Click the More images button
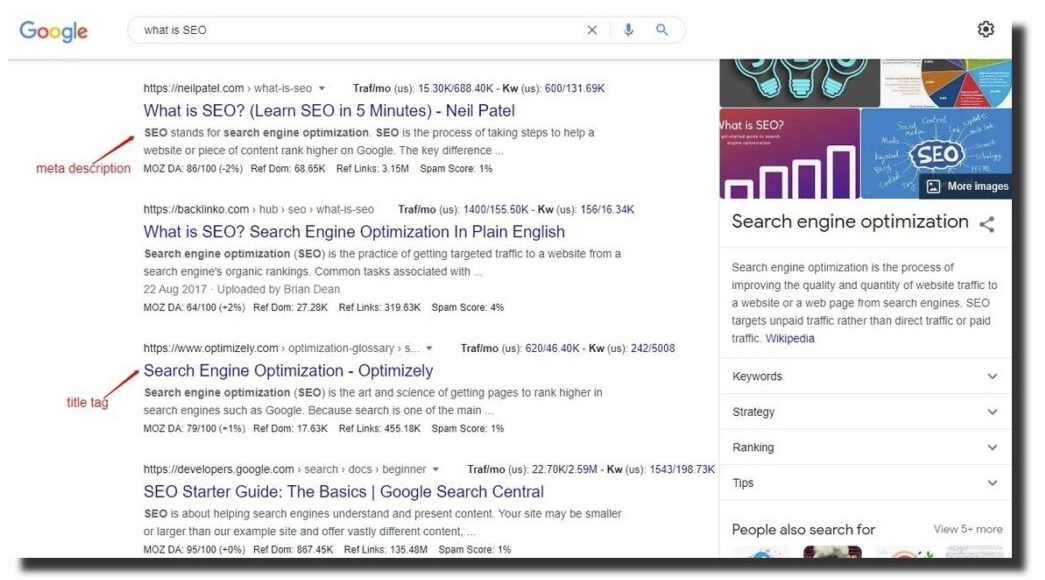This screenshot has height=580, width=1045. pos(968,187)
